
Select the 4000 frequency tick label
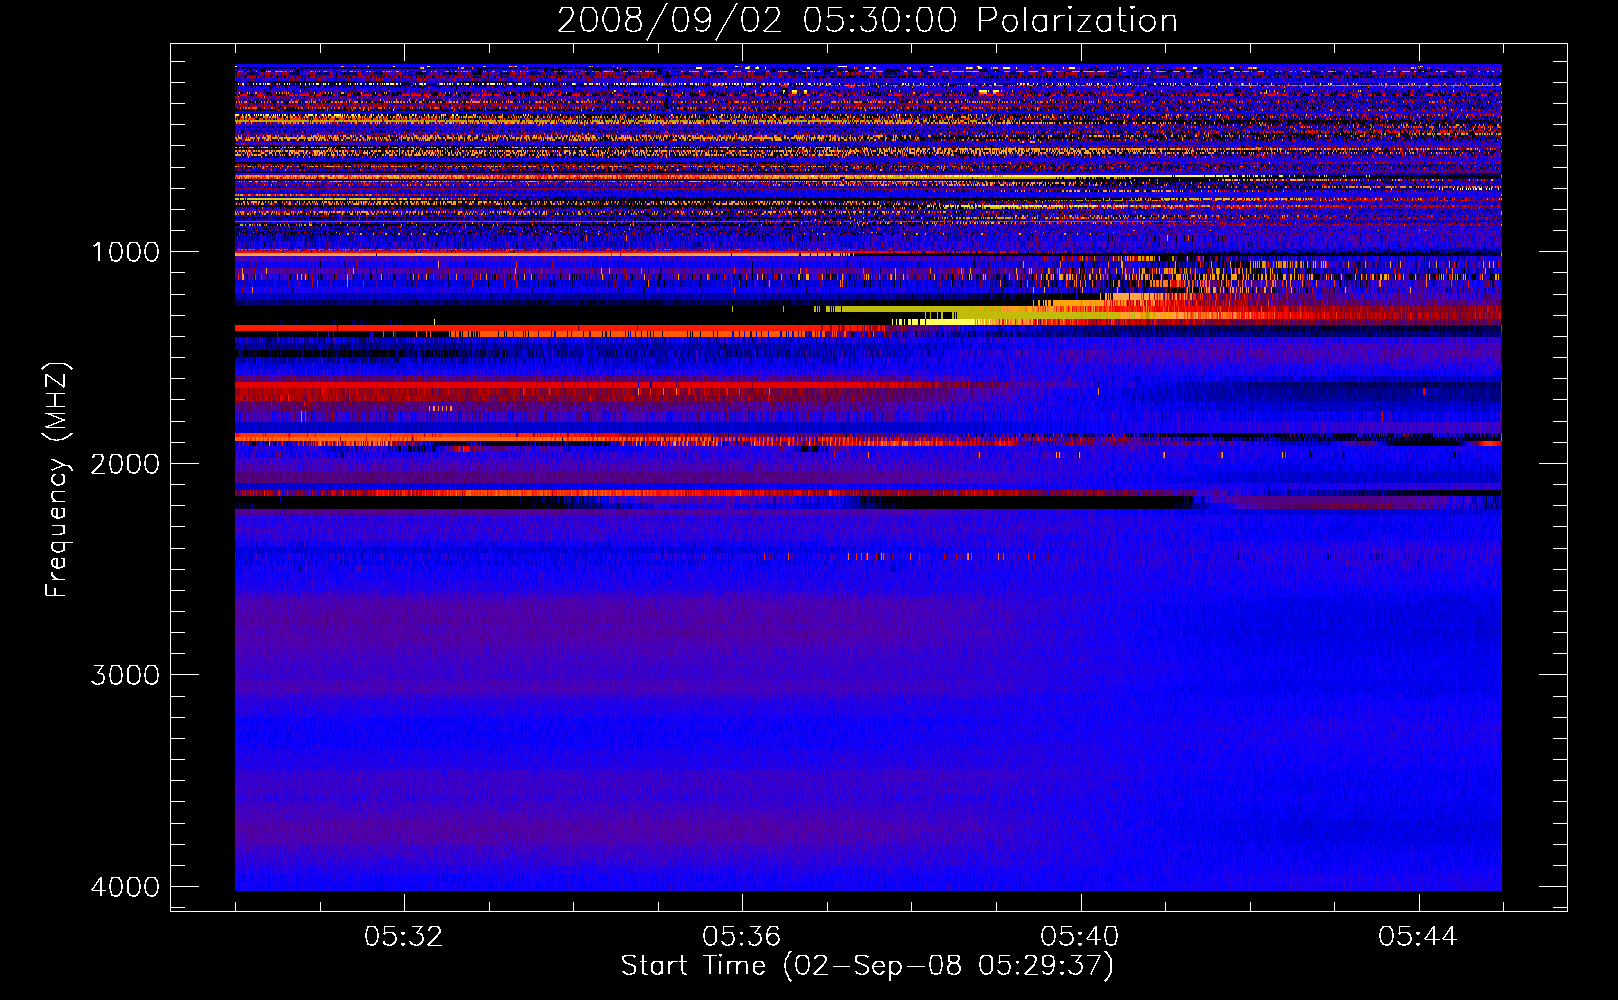pos(125,887)
